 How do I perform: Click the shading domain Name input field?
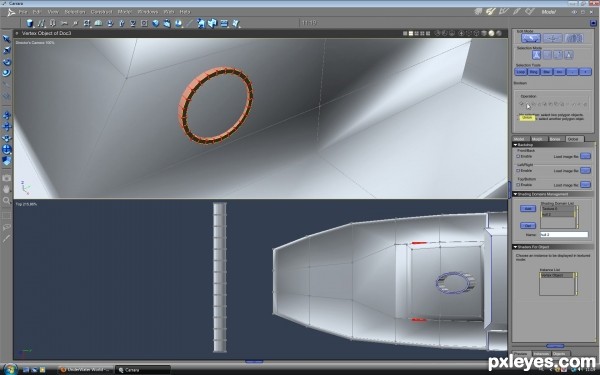point(564,235)
